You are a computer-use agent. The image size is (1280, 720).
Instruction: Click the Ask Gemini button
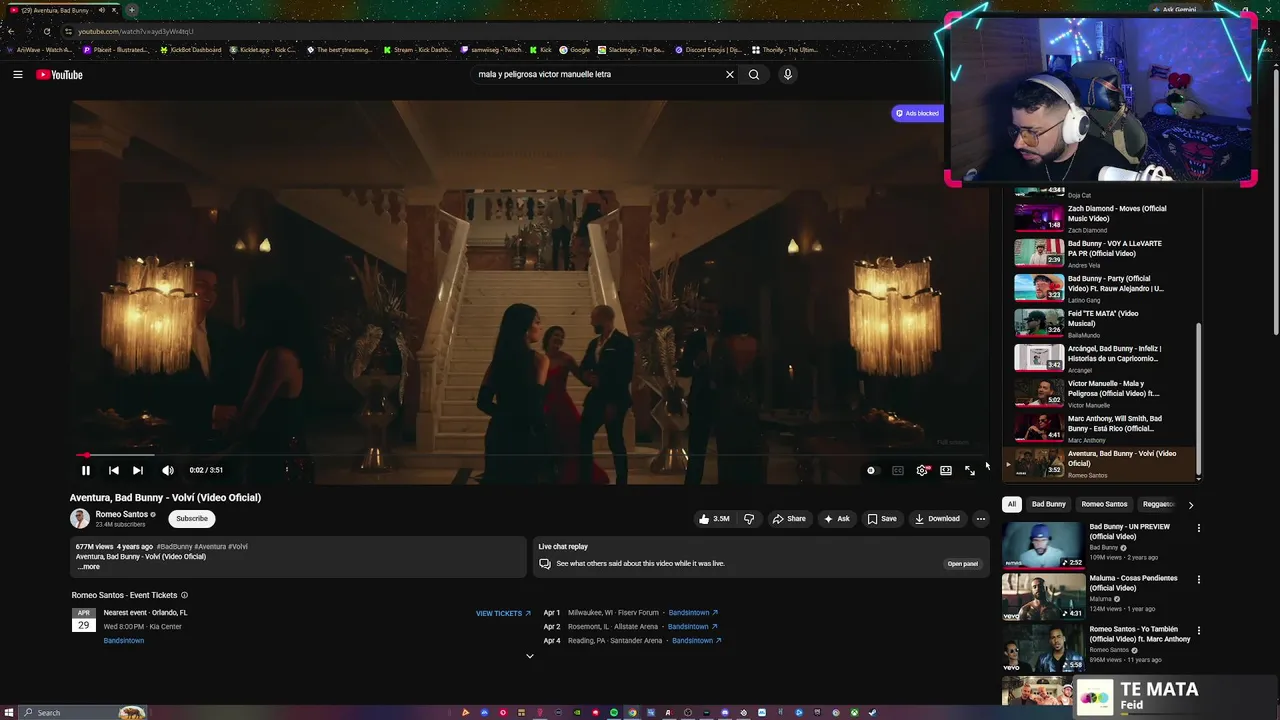(1175, 10)
